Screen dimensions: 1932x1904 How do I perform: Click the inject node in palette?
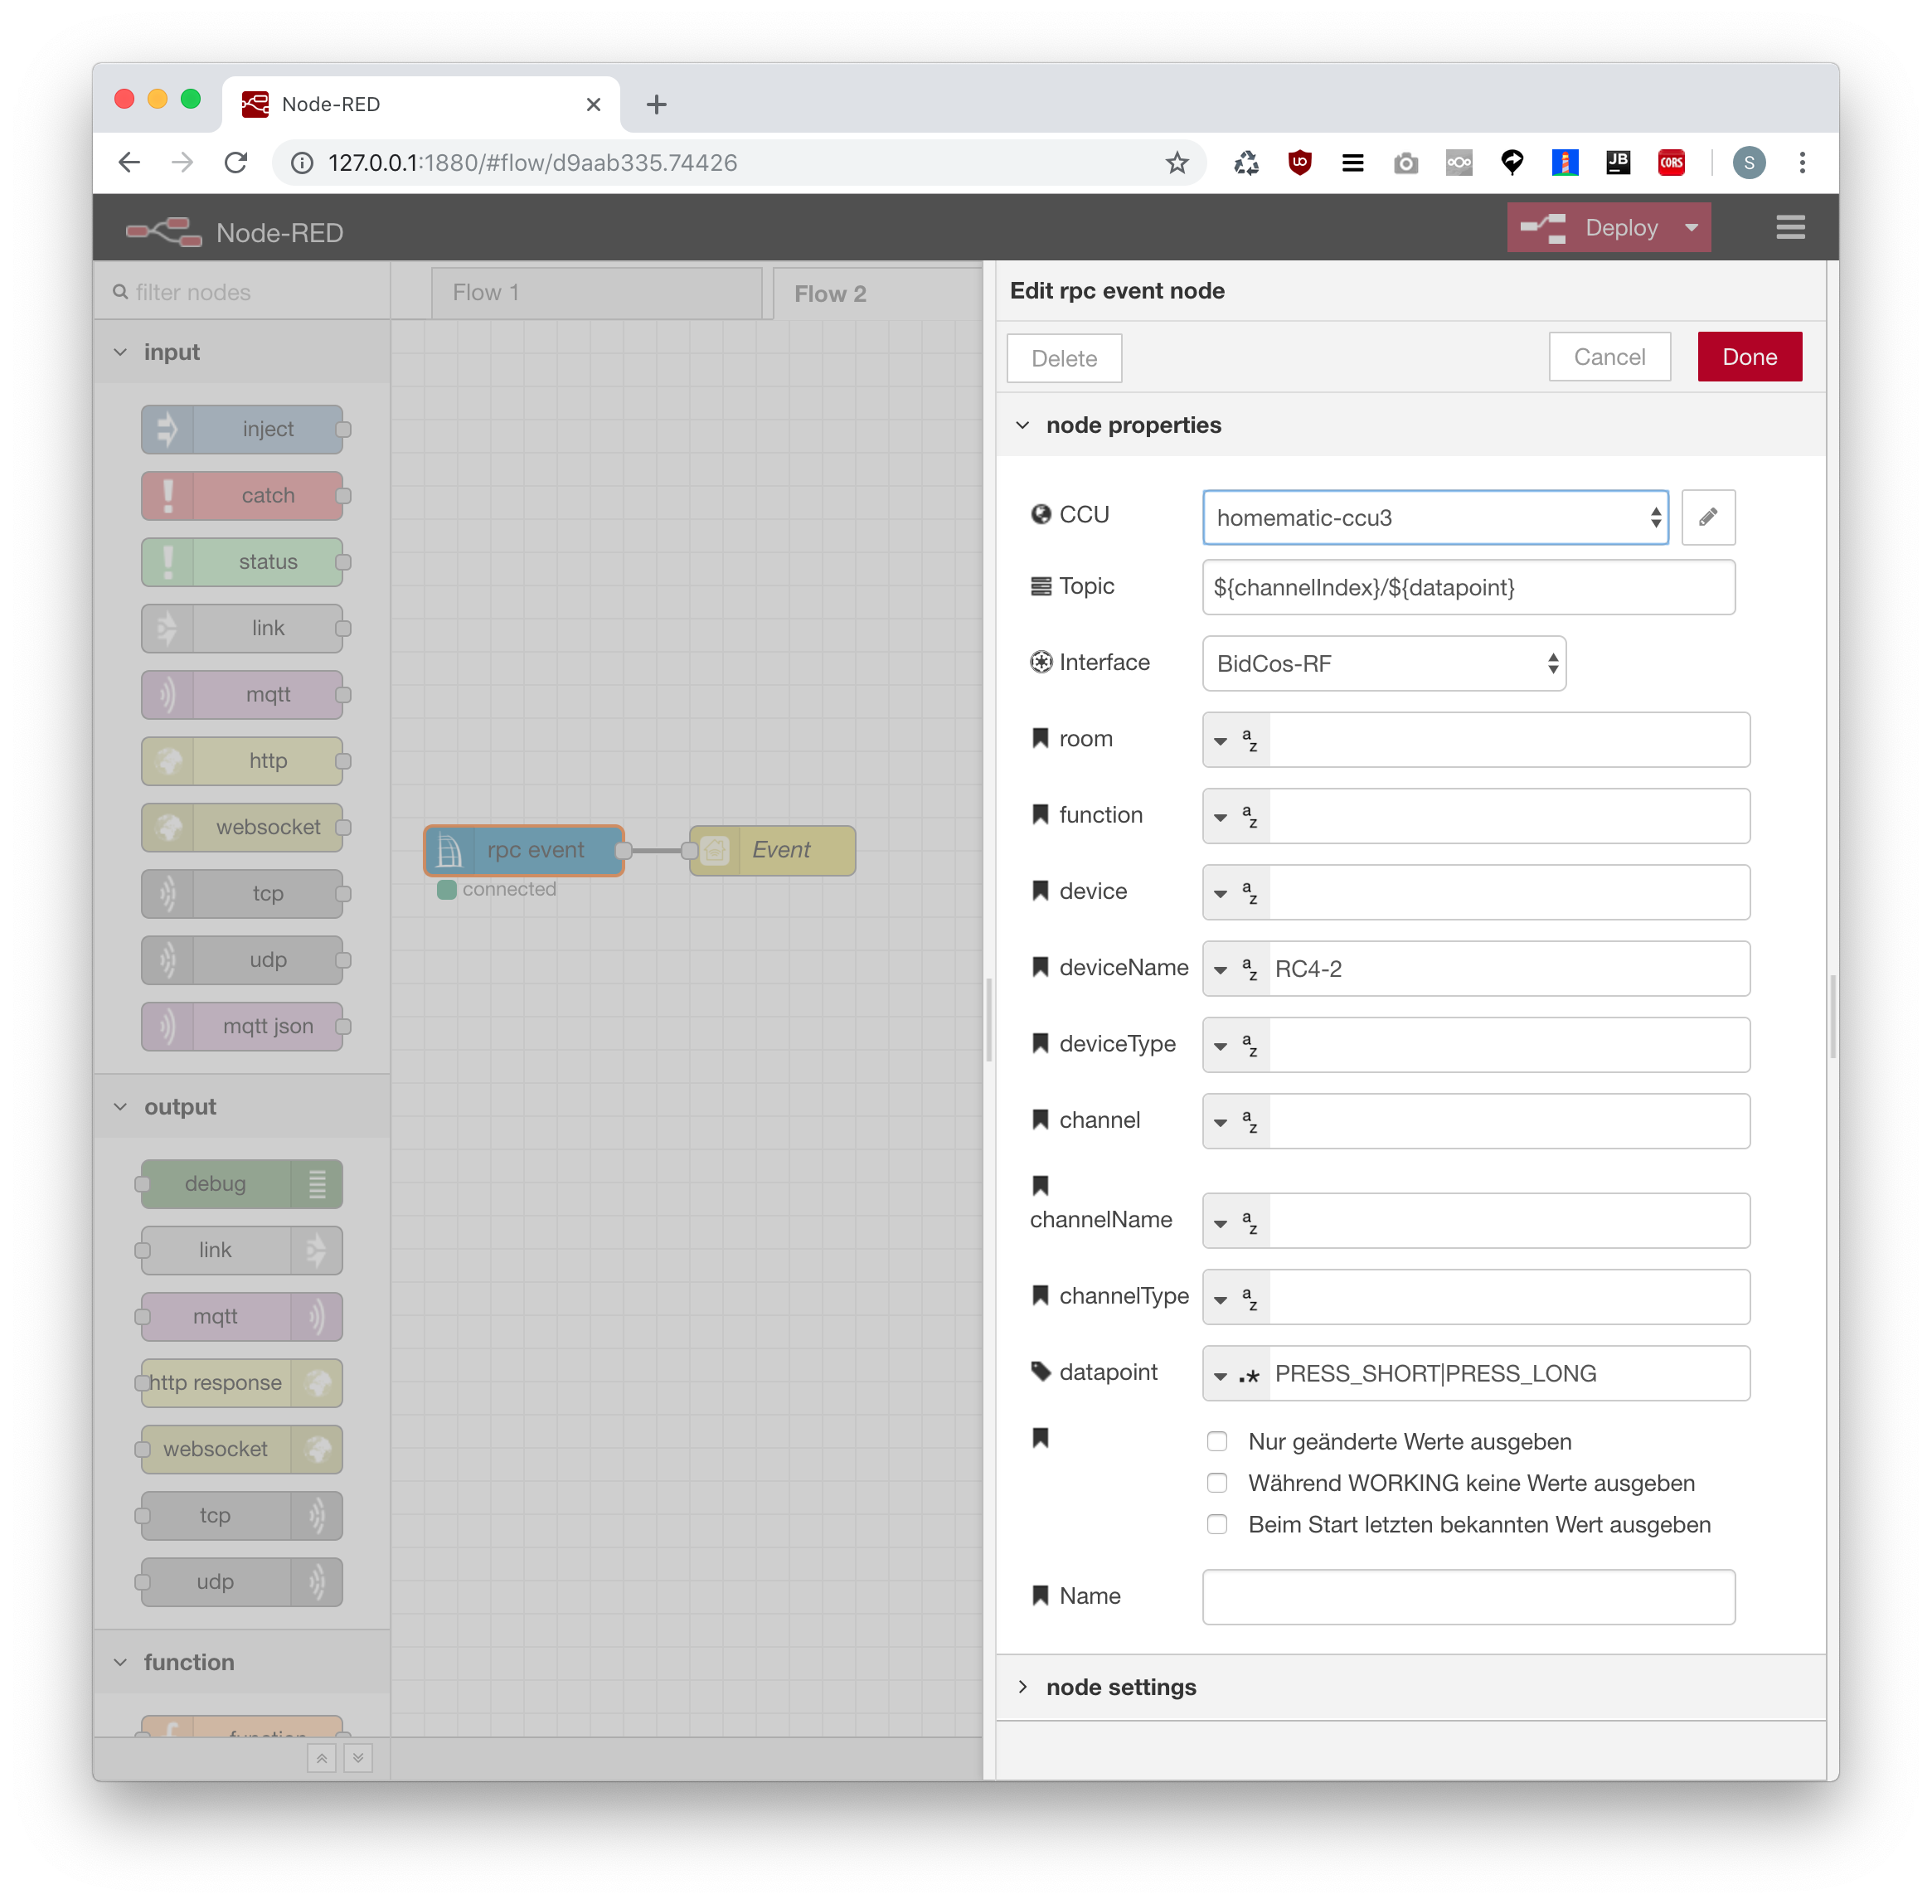[243, 429]
